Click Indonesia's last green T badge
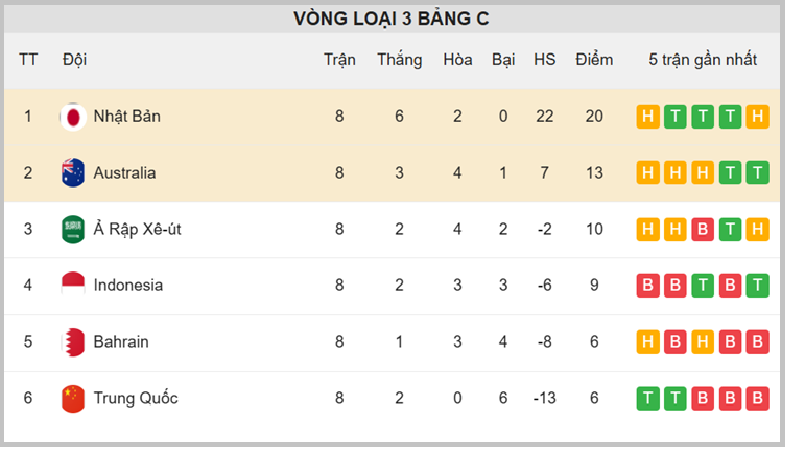785x450 pixels. click(757, 285)
